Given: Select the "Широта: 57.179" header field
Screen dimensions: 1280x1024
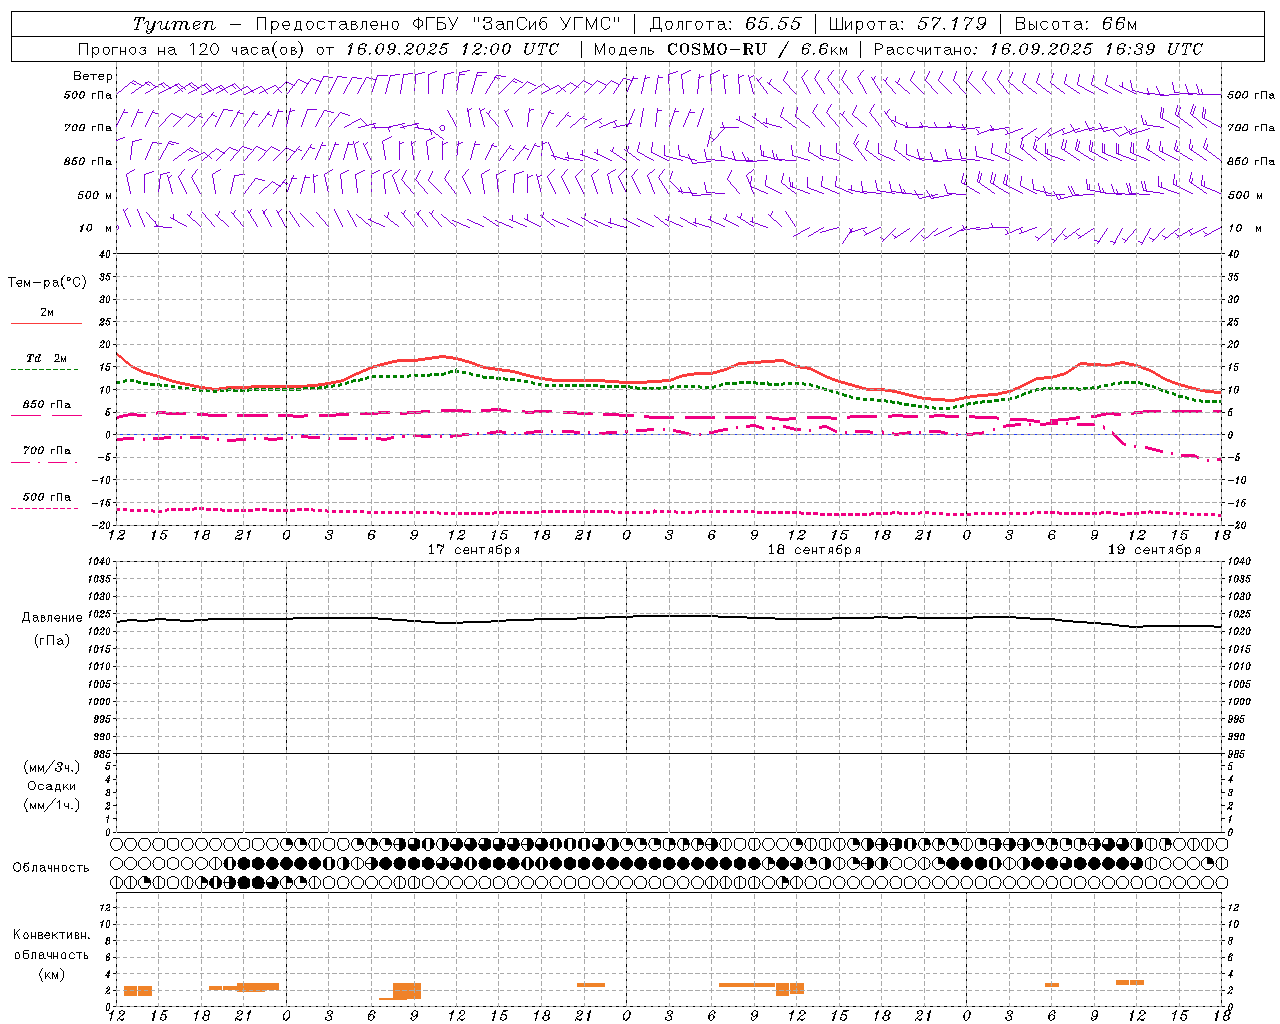Looking at the screenshot, I should (908, 24).
